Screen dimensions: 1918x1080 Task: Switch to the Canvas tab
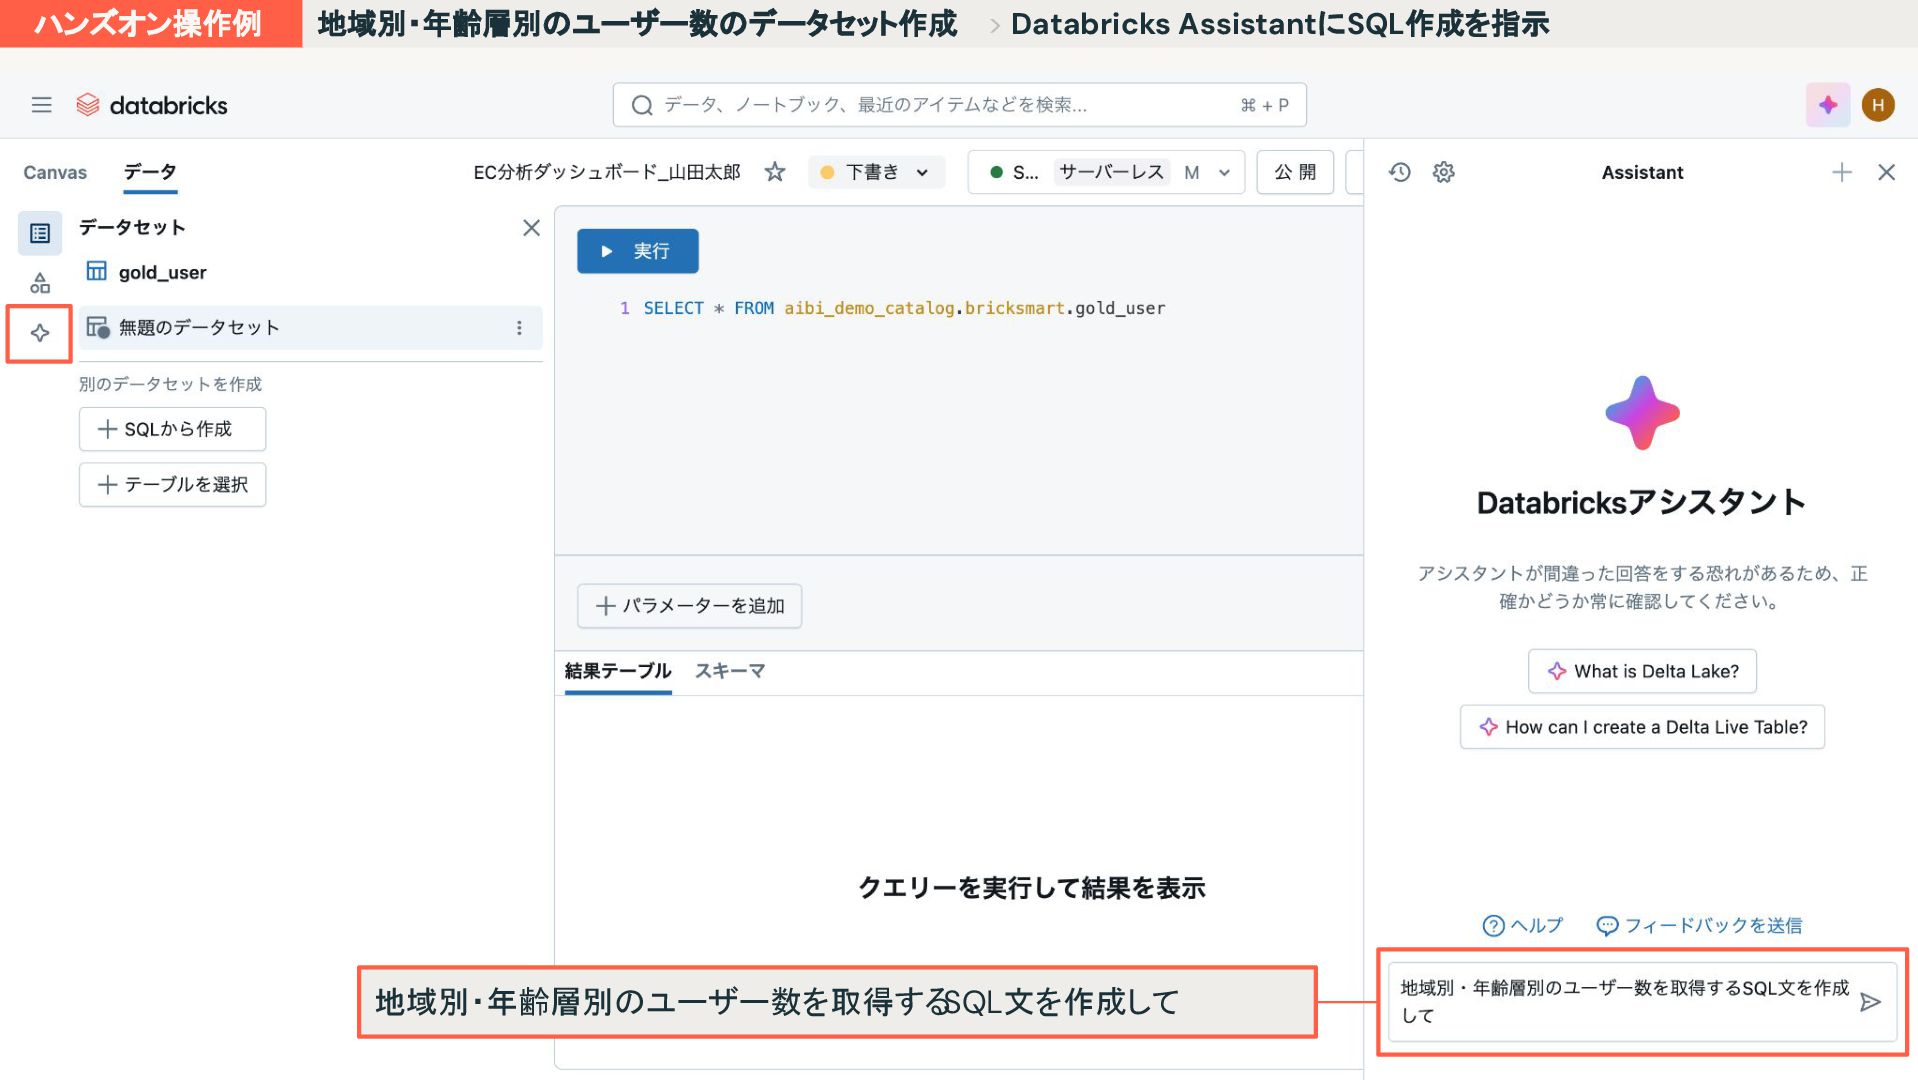(x=55, y=172)
